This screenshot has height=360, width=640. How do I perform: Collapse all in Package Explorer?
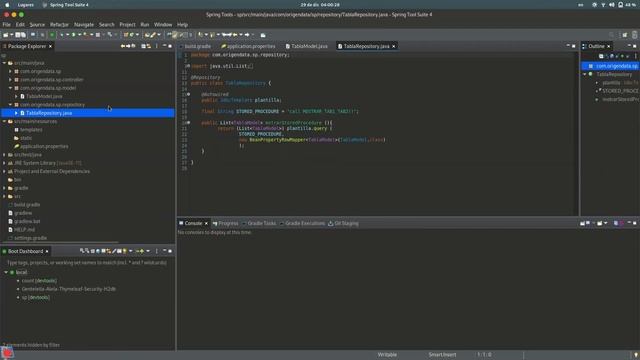[x=143, y=46]
